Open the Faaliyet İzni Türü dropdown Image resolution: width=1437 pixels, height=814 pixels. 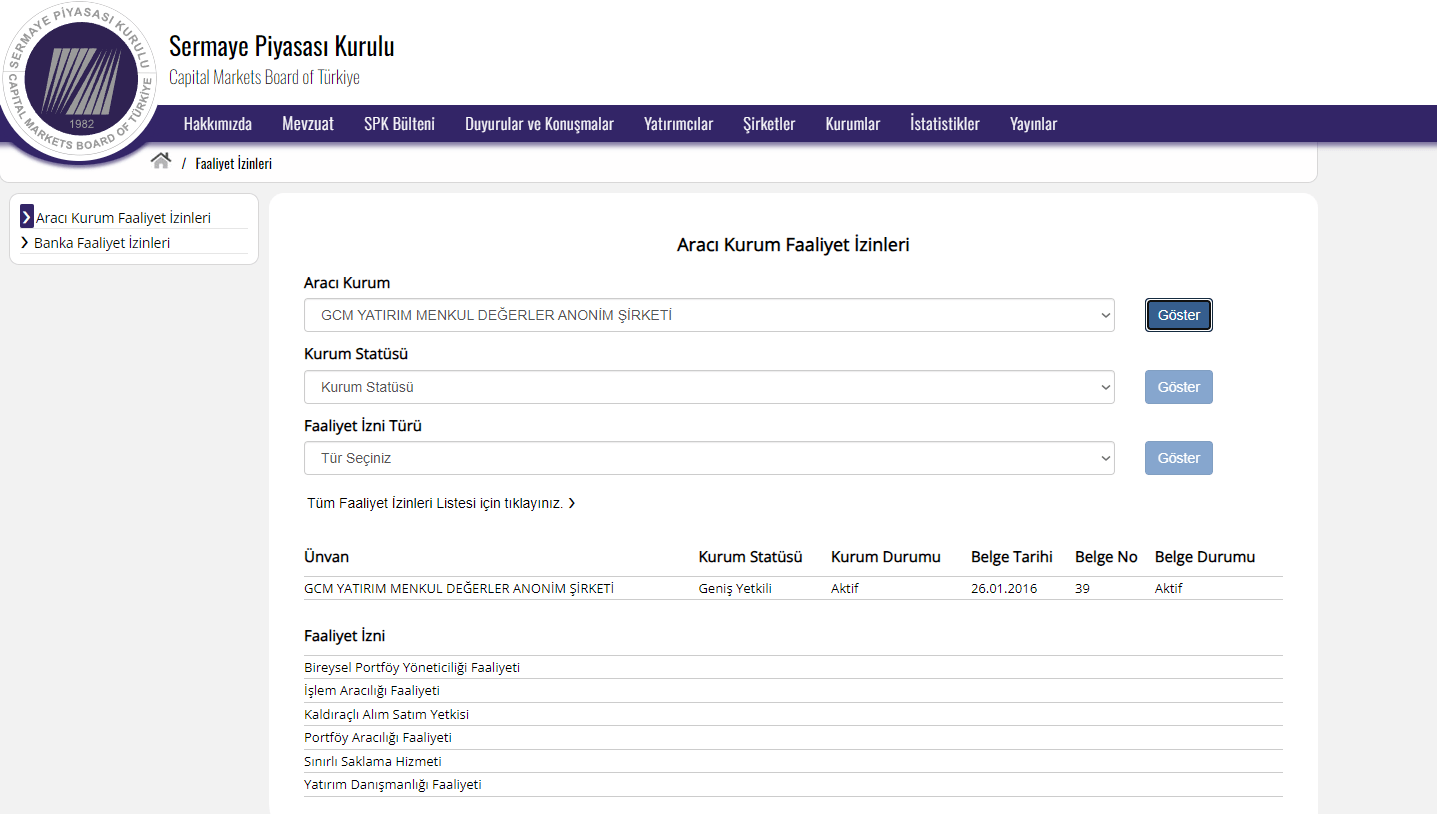[708, 459]
